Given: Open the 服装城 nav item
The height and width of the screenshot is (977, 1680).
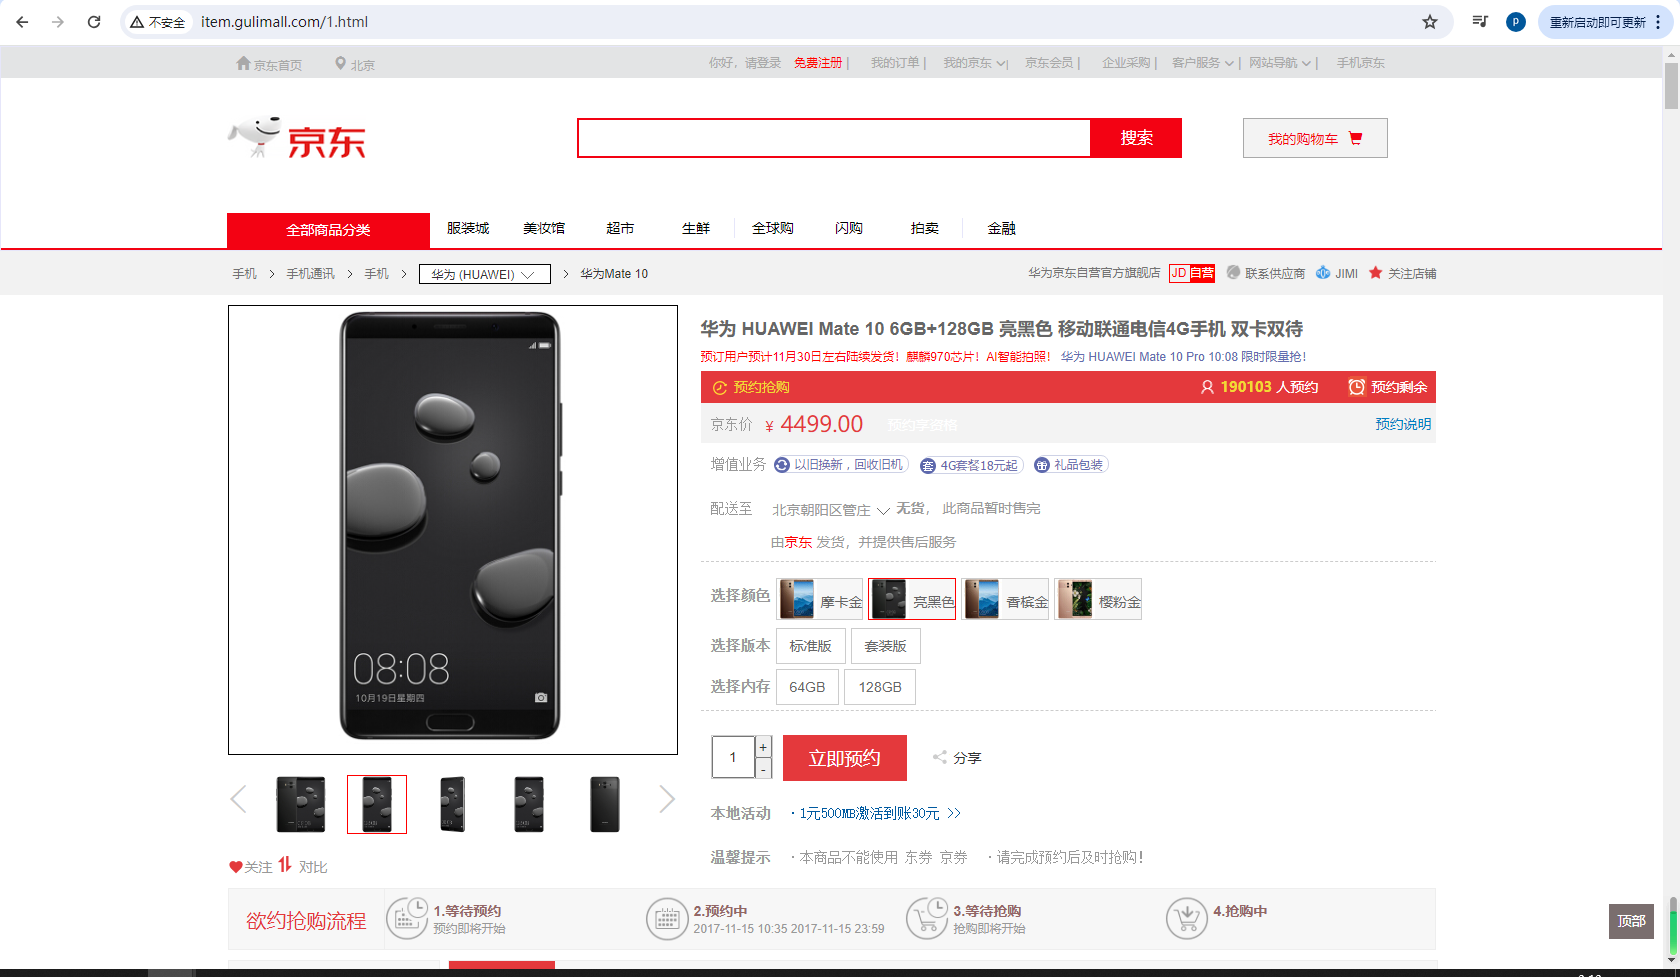Looking at the screenshot, I should [468, 229].
